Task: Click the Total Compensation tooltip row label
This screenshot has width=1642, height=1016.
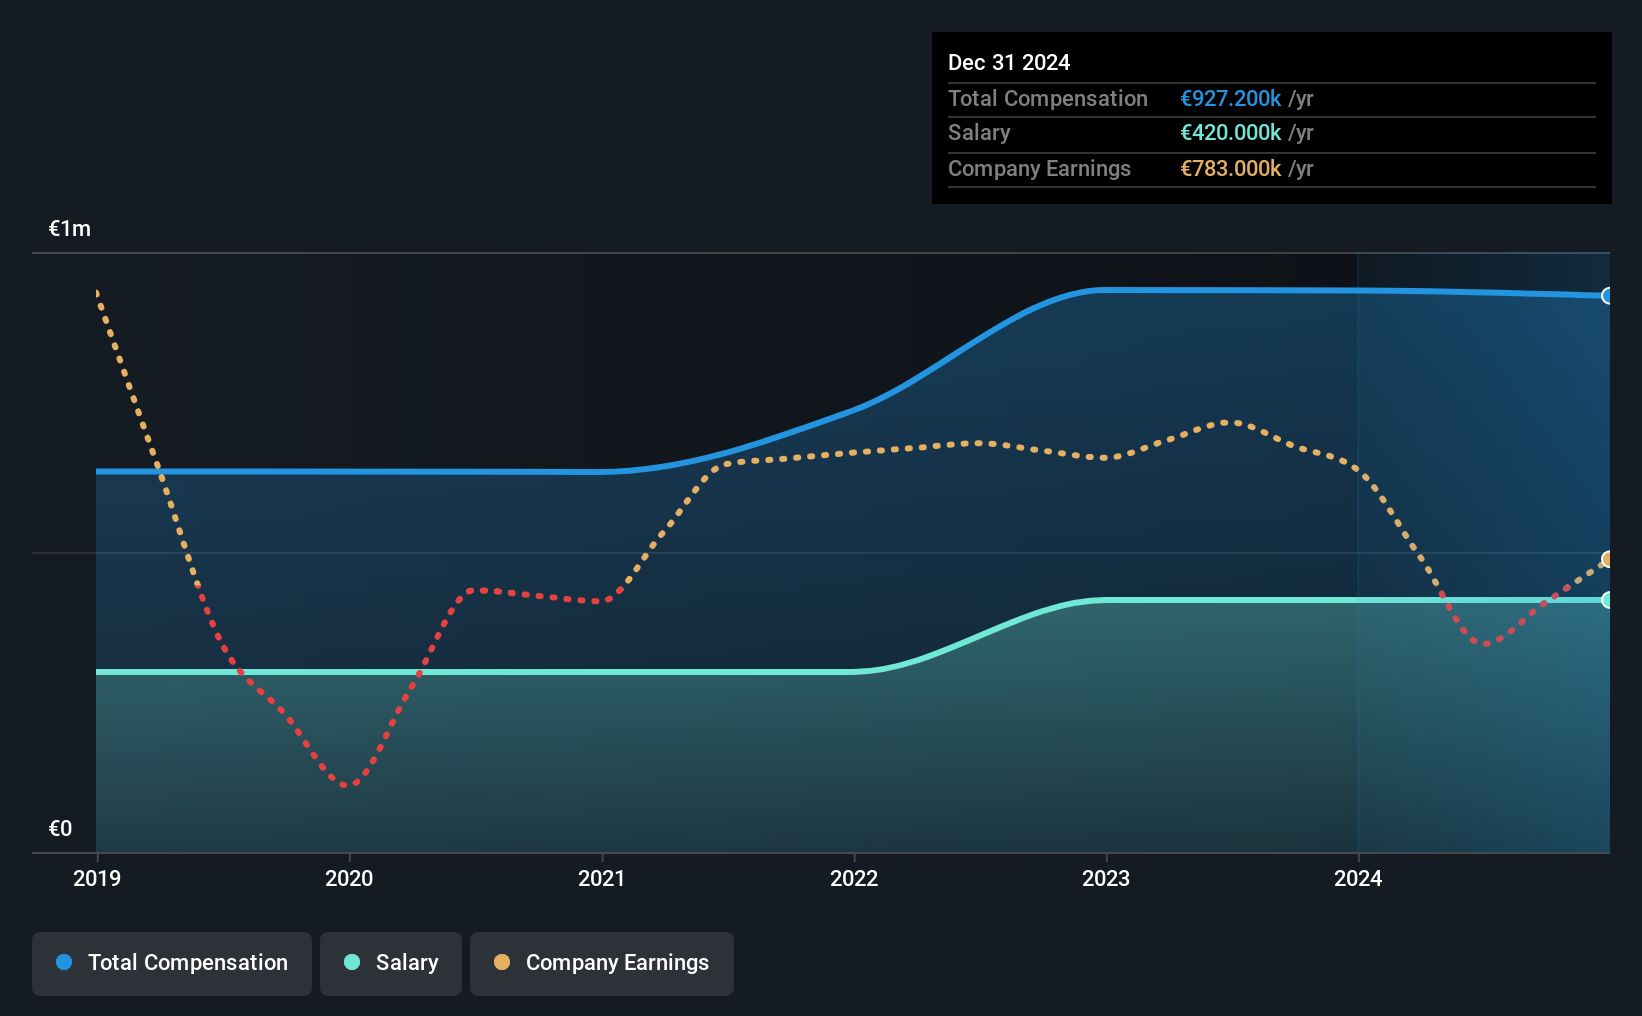Action: [1048, 98]
